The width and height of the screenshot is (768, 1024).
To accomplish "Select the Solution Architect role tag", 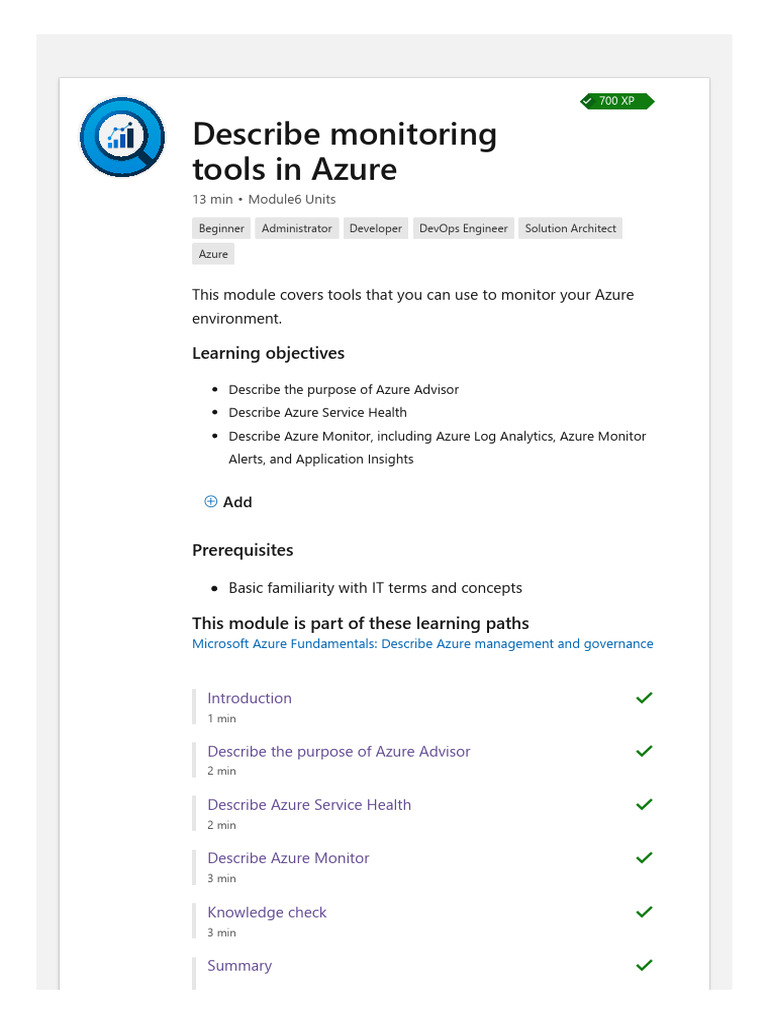I will coord(570,229).
